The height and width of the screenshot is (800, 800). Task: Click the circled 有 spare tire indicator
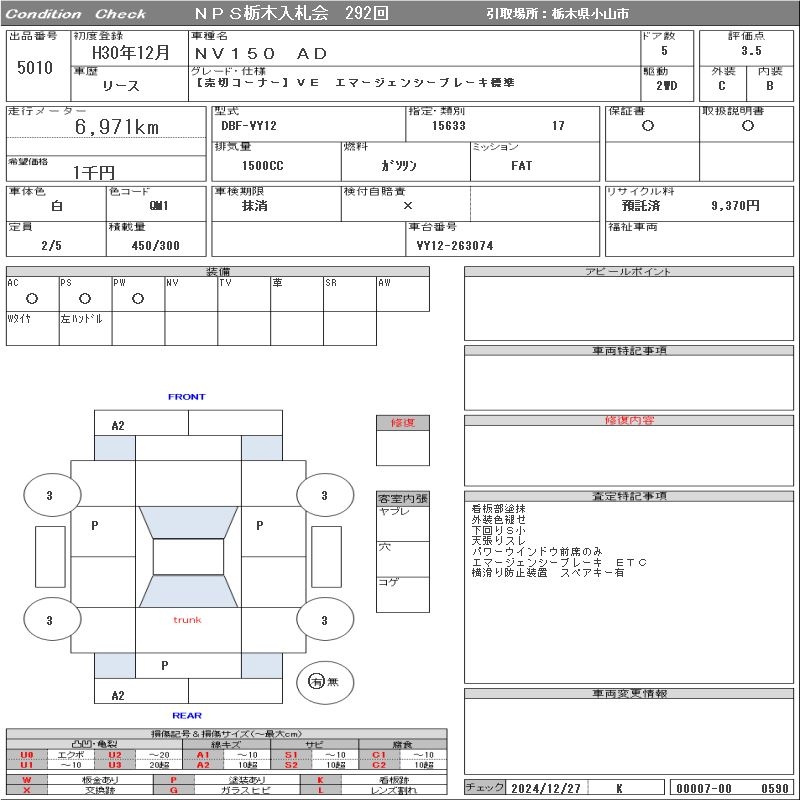tap(316, 682)
